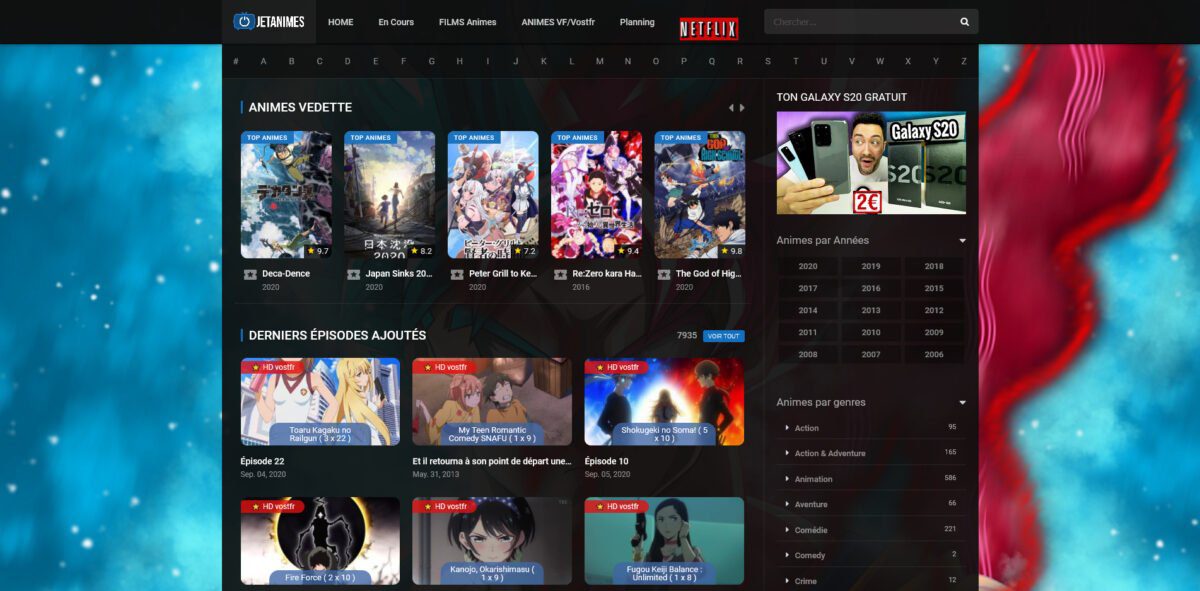Click the search magnifier icon
The height and width of the screenshot is (591, 1200).
[x=963, y=21]
